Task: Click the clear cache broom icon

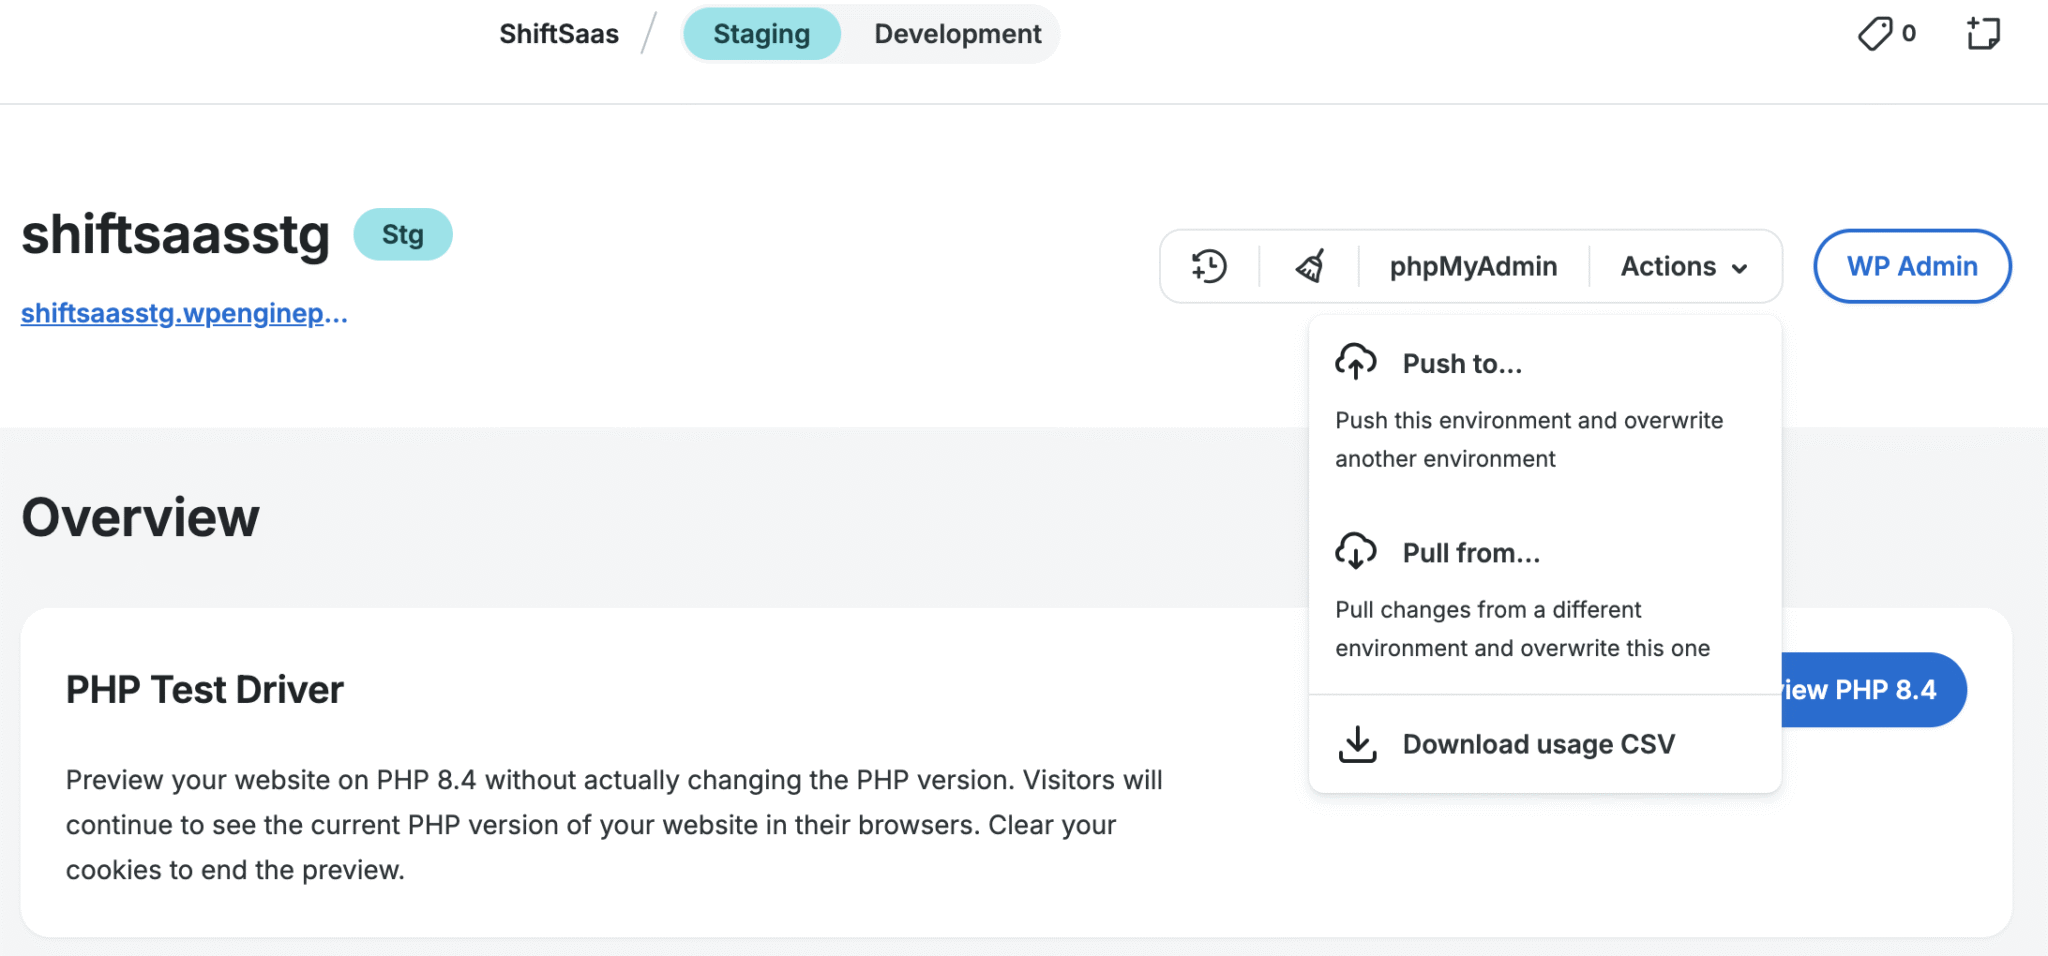Action: 1310,266
